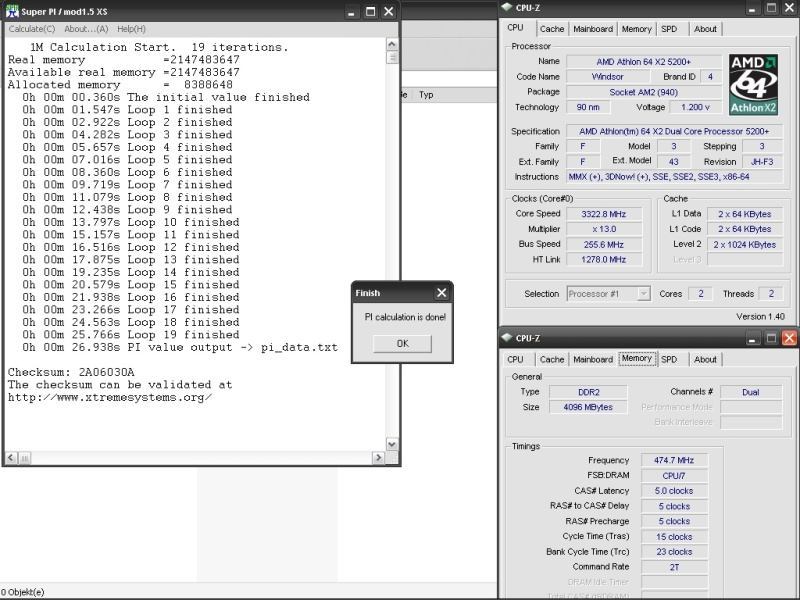The height and width of the screenshot is (600, 800).
Task: Click the Bus Speed value 255.6 MHz
Action: click(604, 244)
